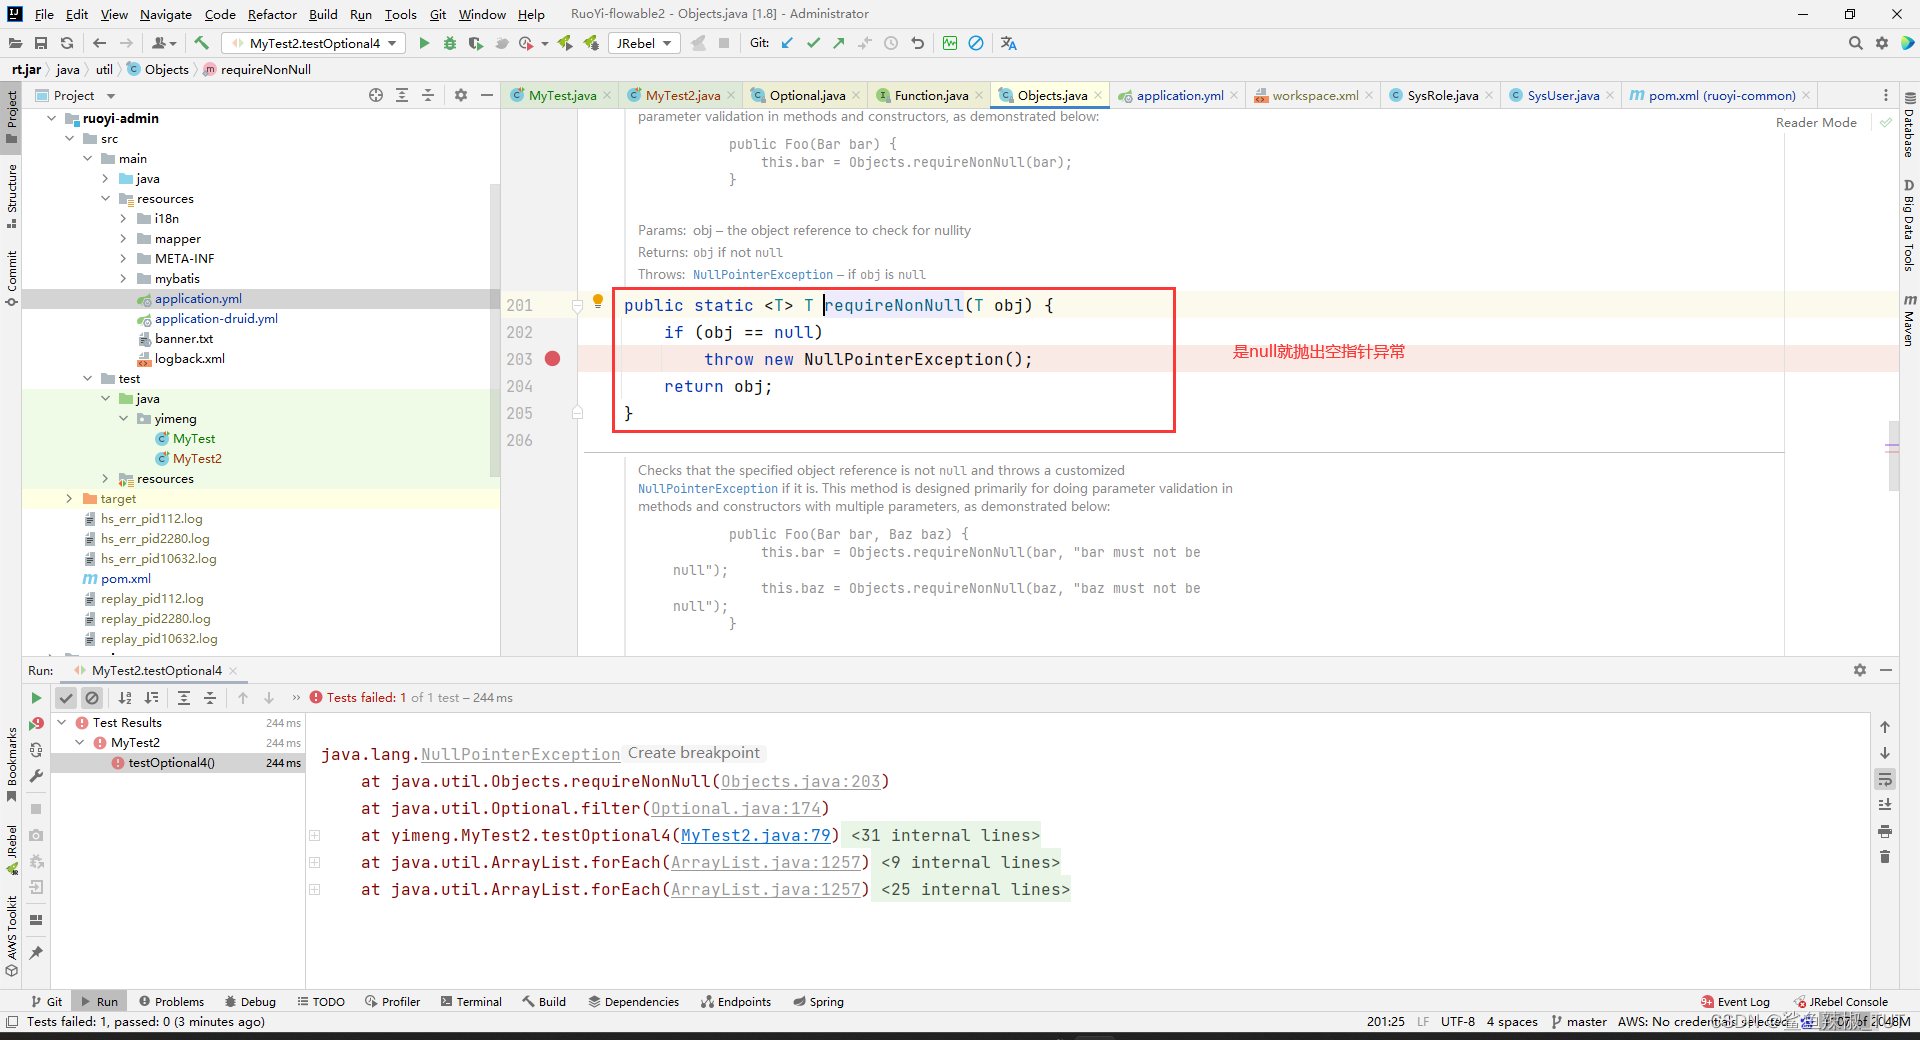Collapse the ruoyi-admin tree node
This screenshot has width=1920, height=1040.
(51, 118)
